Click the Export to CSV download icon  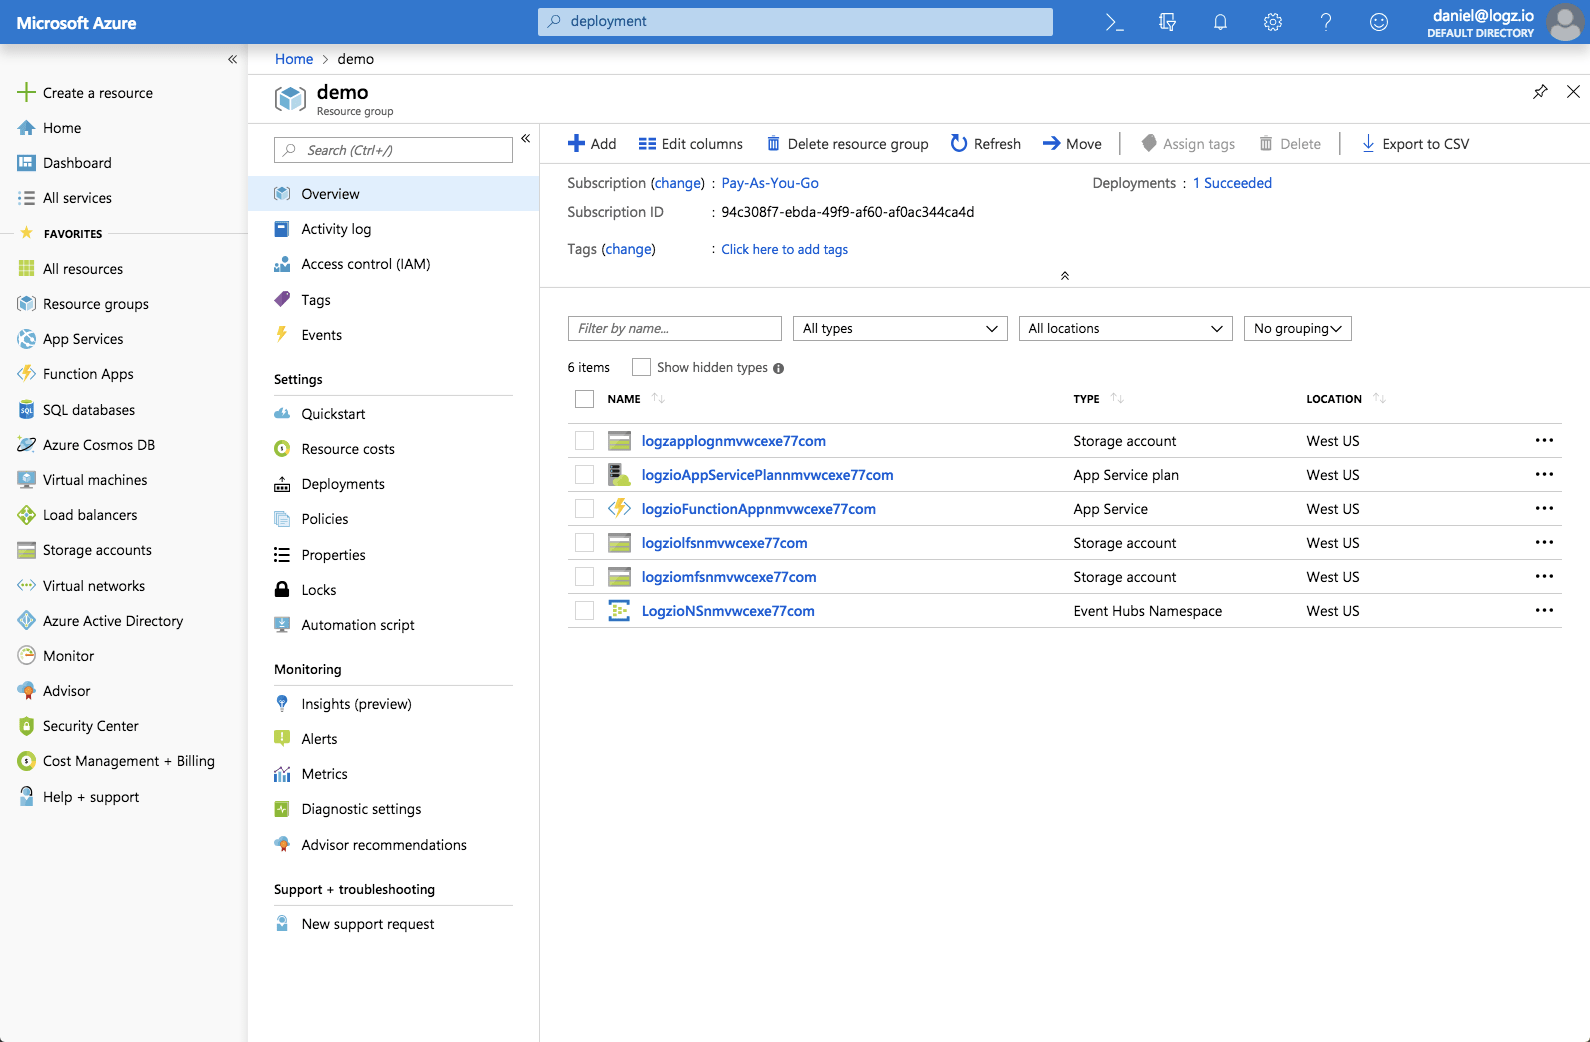tap(1368, 143)
